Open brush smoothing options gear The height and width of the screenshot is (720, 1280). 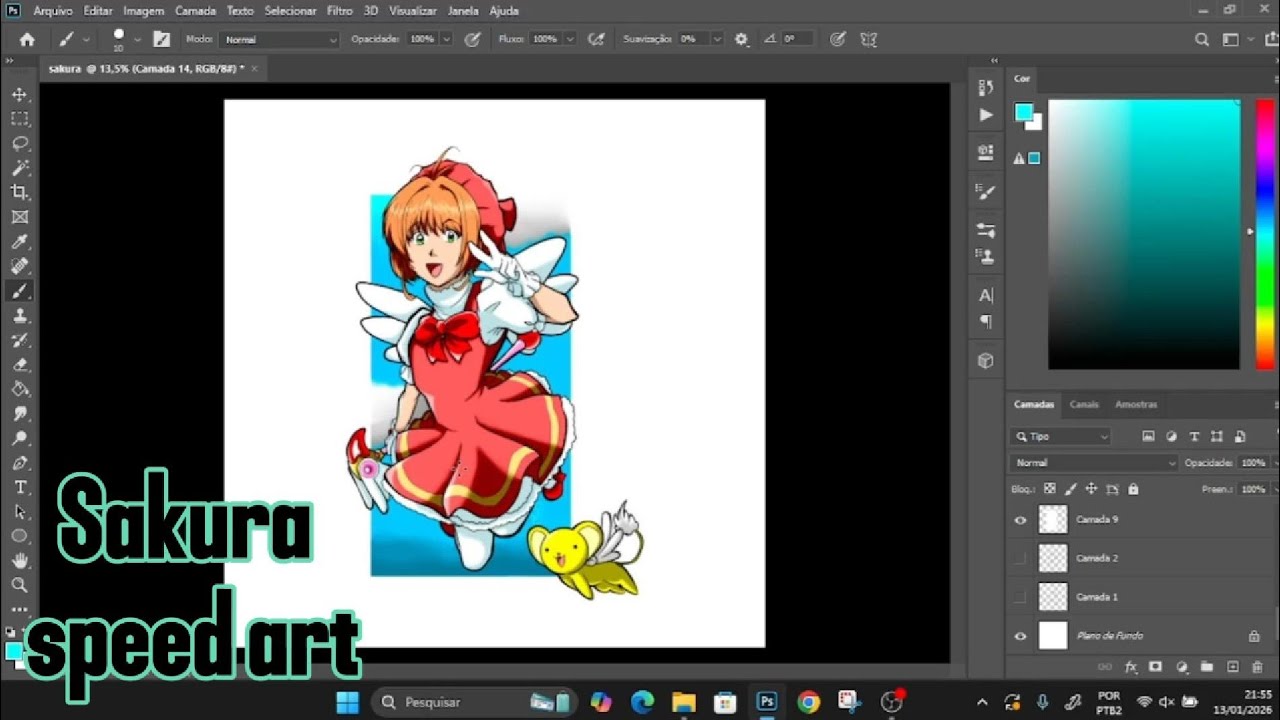[741, 39]
